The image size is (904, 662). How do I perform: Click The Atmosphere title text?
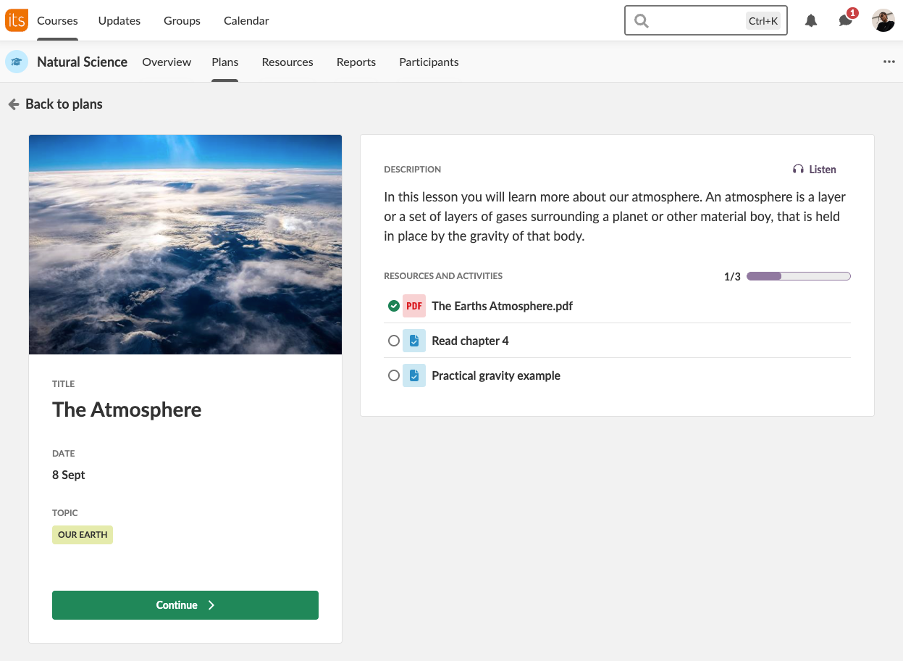point(127,409)
